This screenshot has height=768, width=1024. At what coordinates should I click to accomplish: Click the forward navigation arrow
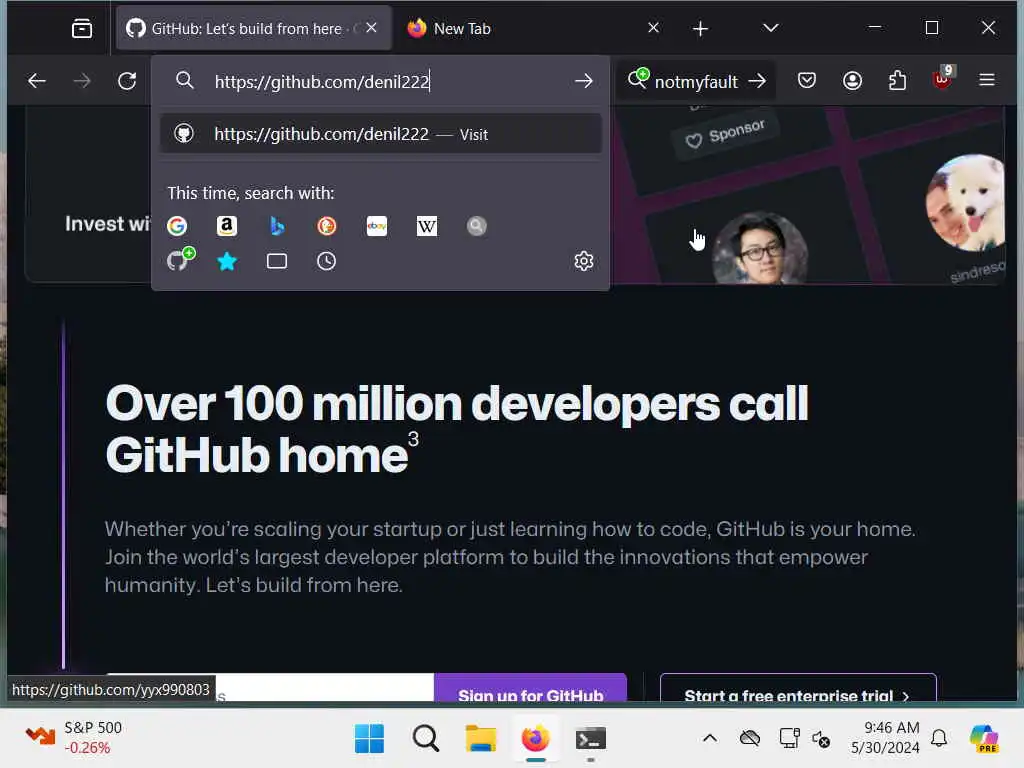pos(82,81)
